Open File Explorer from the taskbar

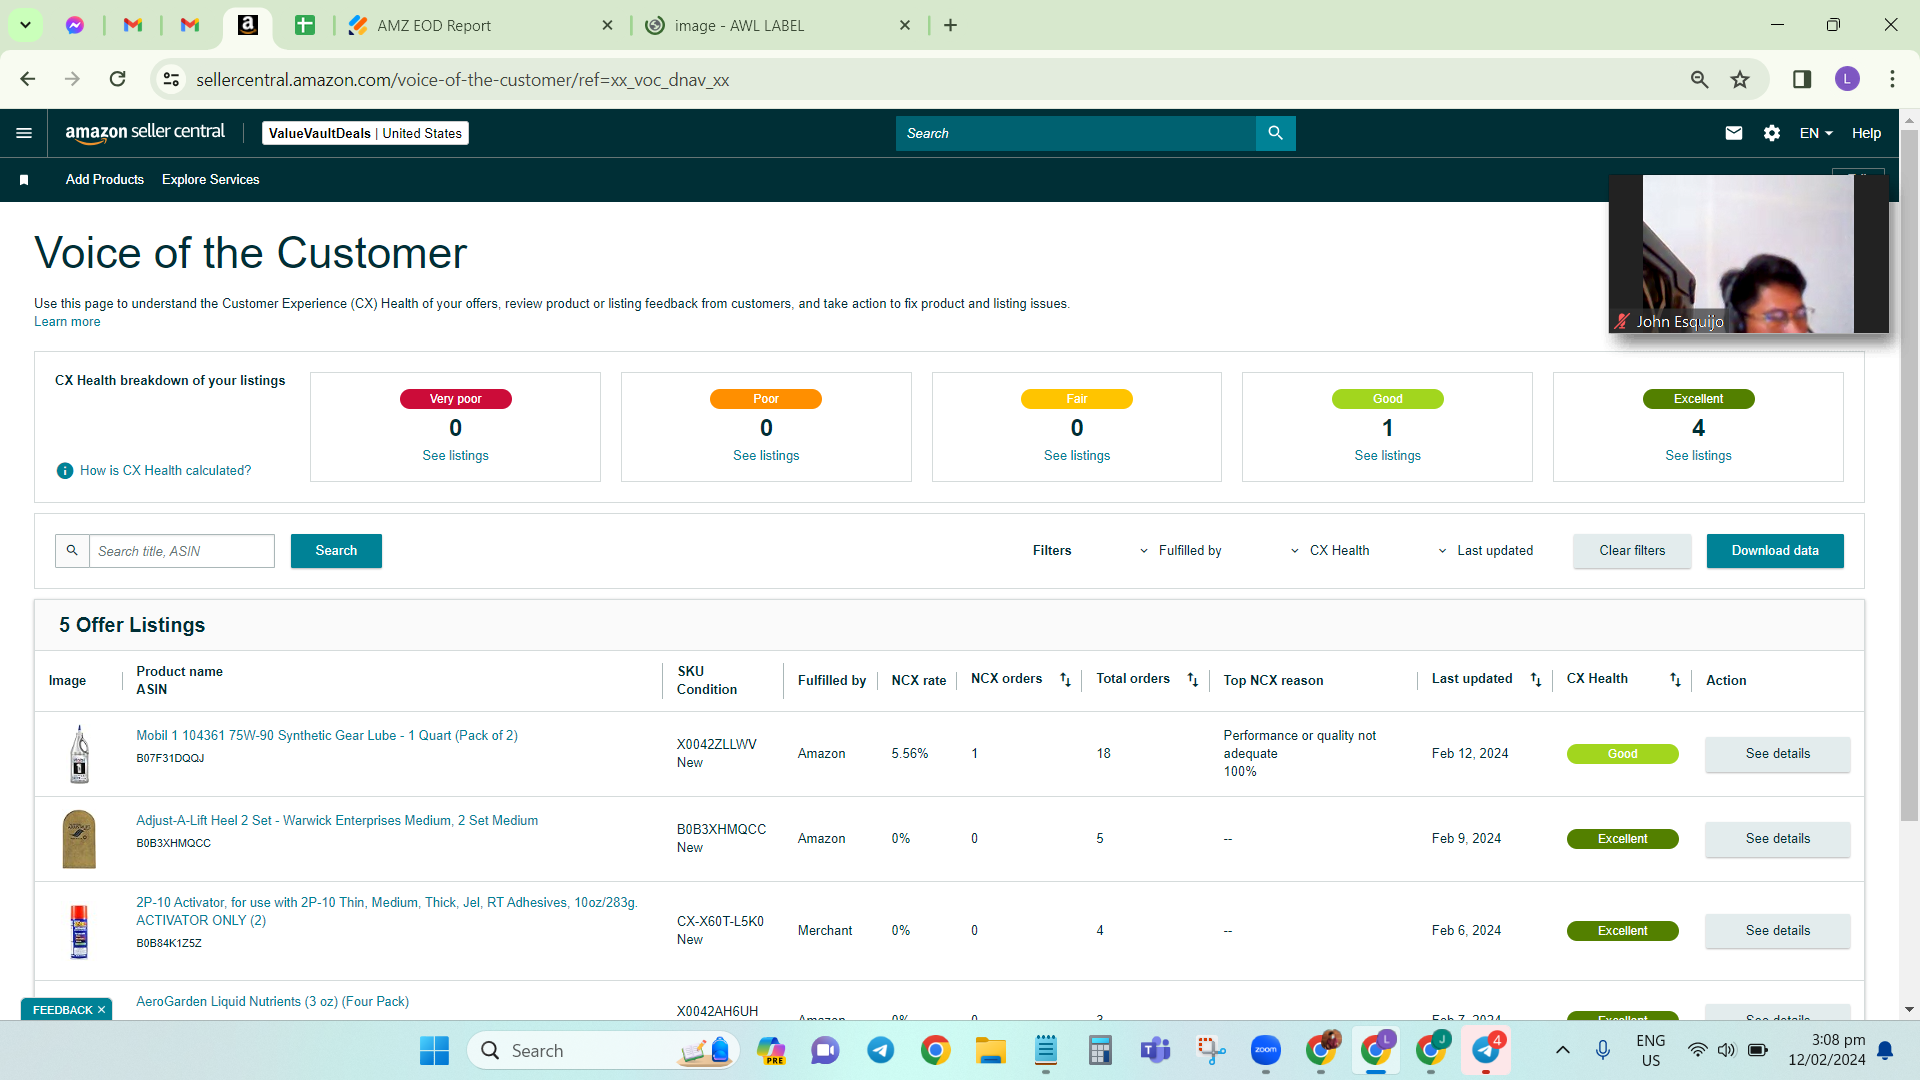[x=990, y=1050]
